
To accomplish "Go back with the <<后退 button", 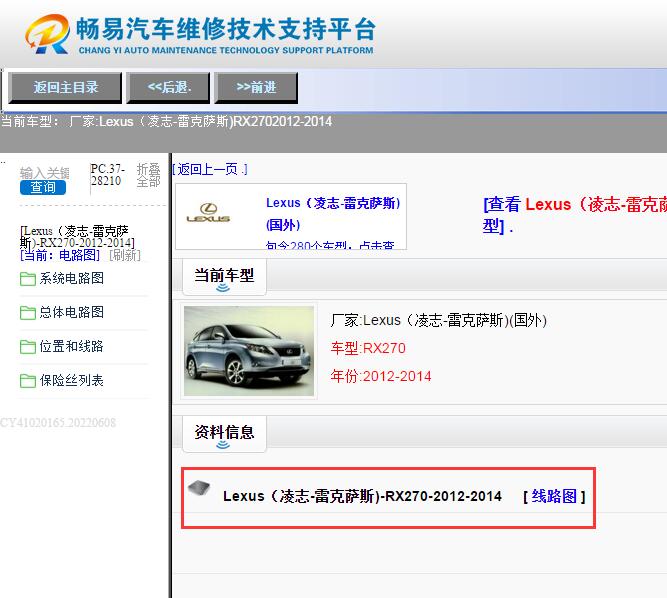I will (168, 88).
